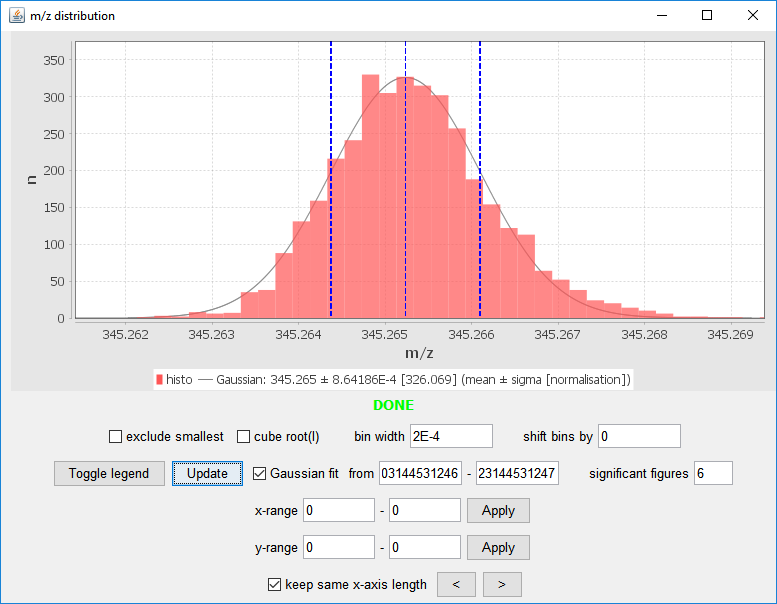Shift view left with the < button
This screenshot has width=777, height=604.
pyautogui.click(x=456, y=585)
